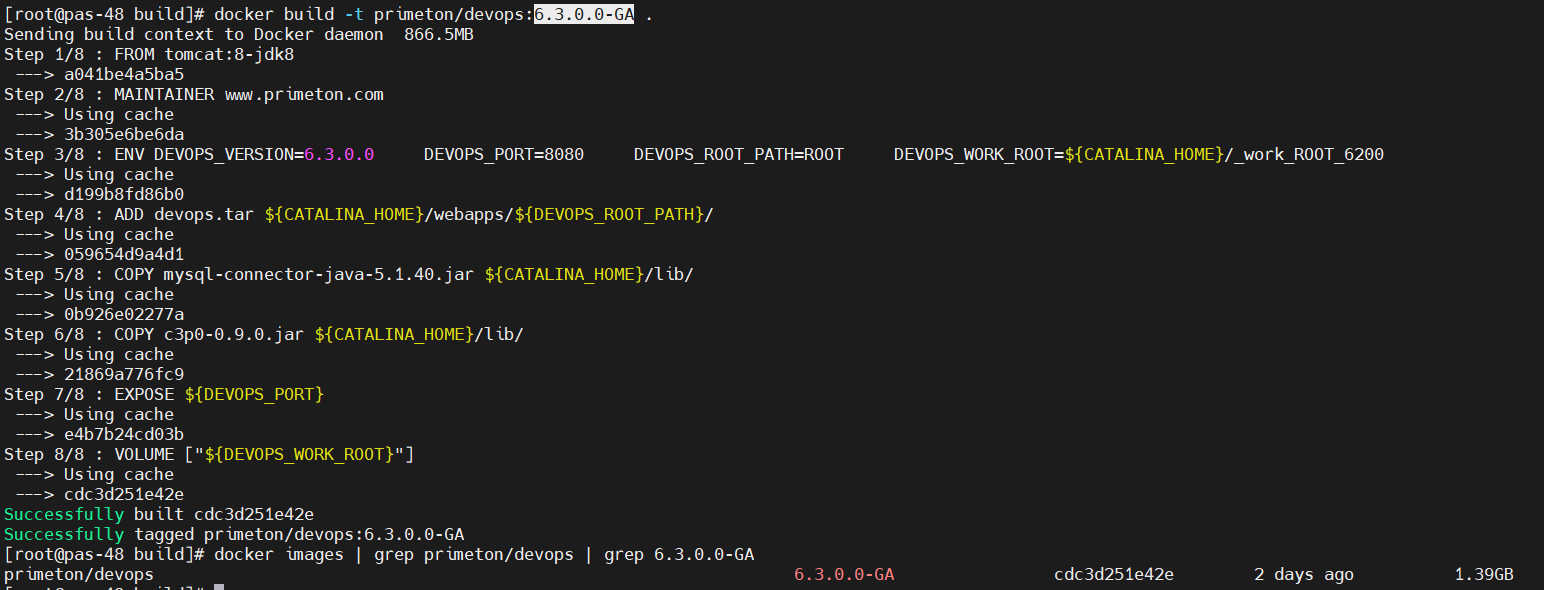Click 'Step 8/8' label
This screenshot has height=590, width=1544.
pos(44,454)
